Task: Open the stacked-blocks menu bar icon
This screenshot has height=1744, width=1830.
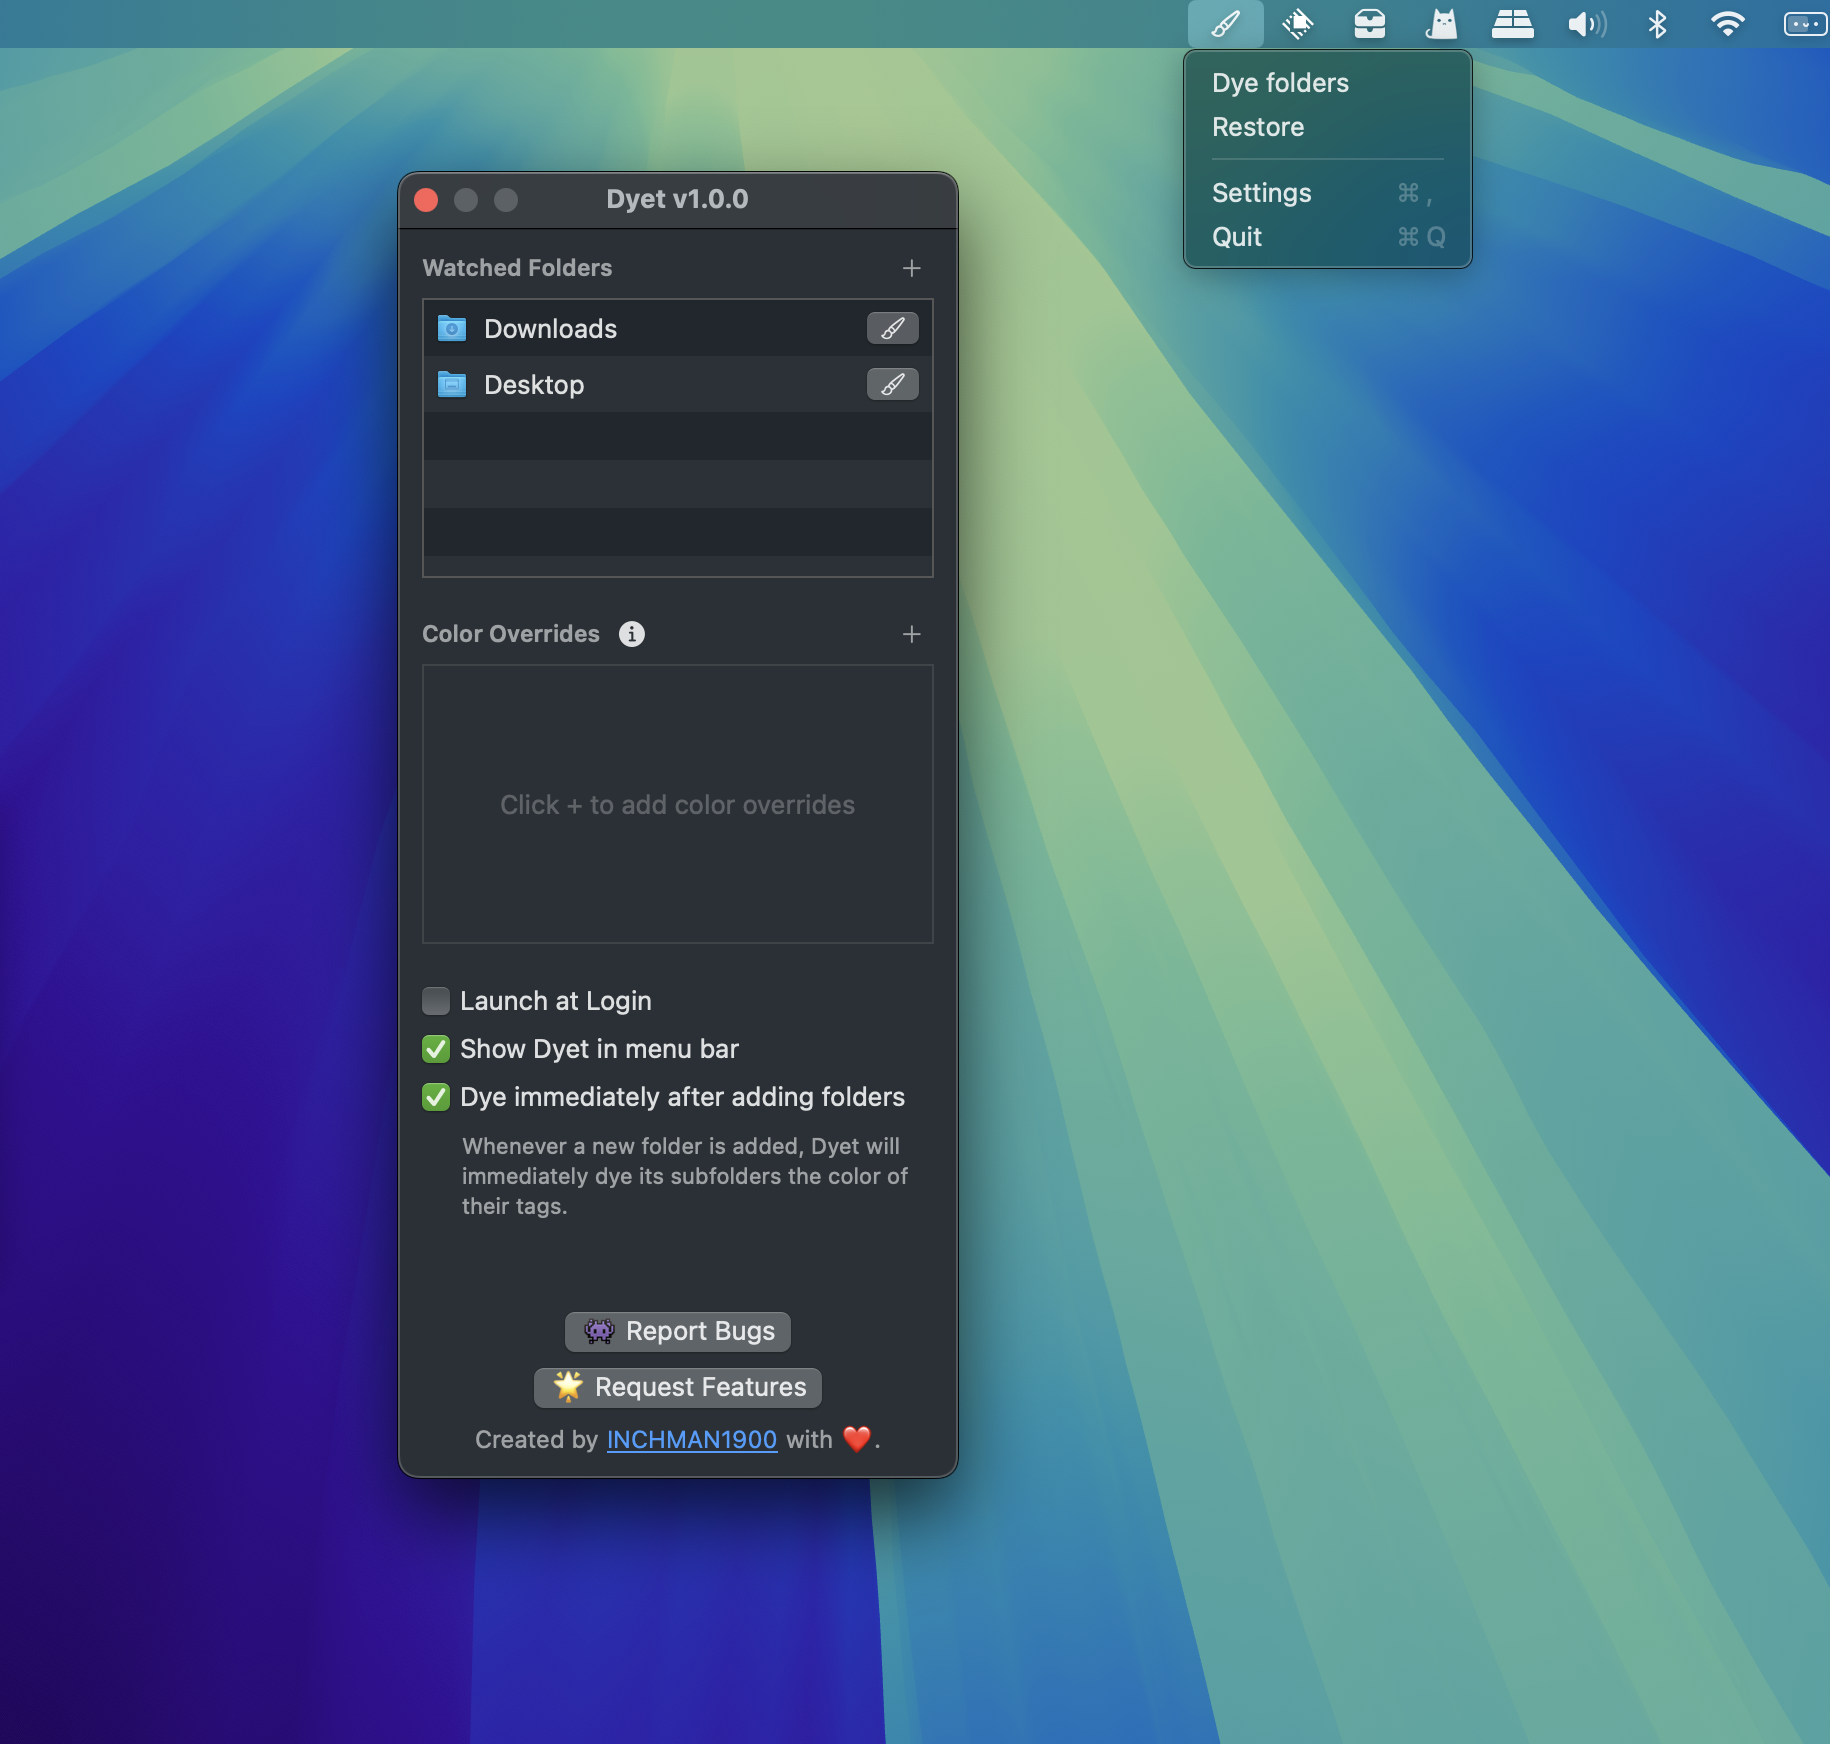Action: [x=1512, y=23]
